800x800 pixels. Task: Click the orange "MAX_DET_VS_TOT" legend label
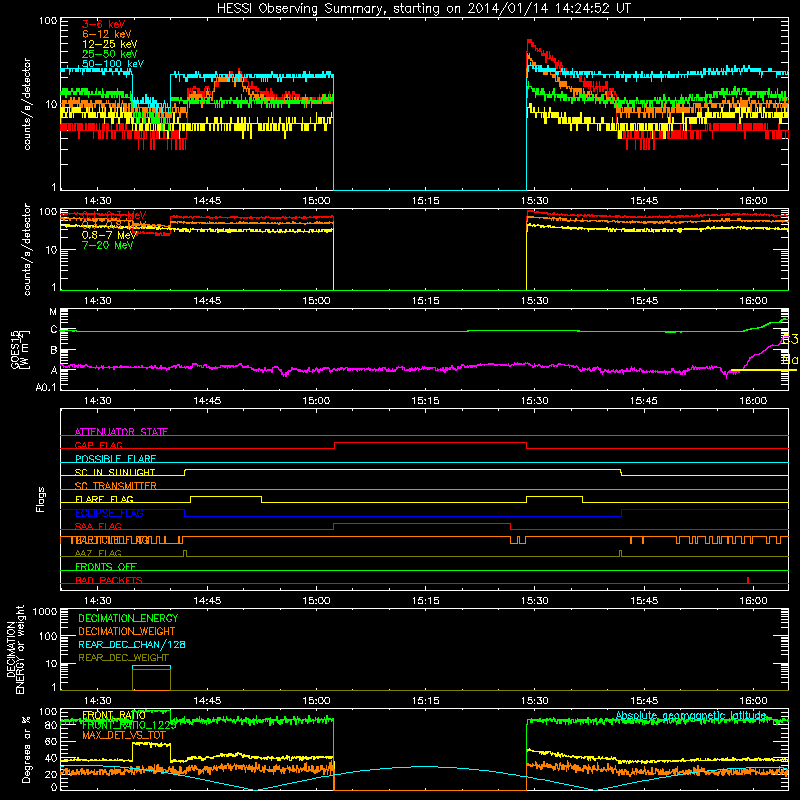coord(124,735)
